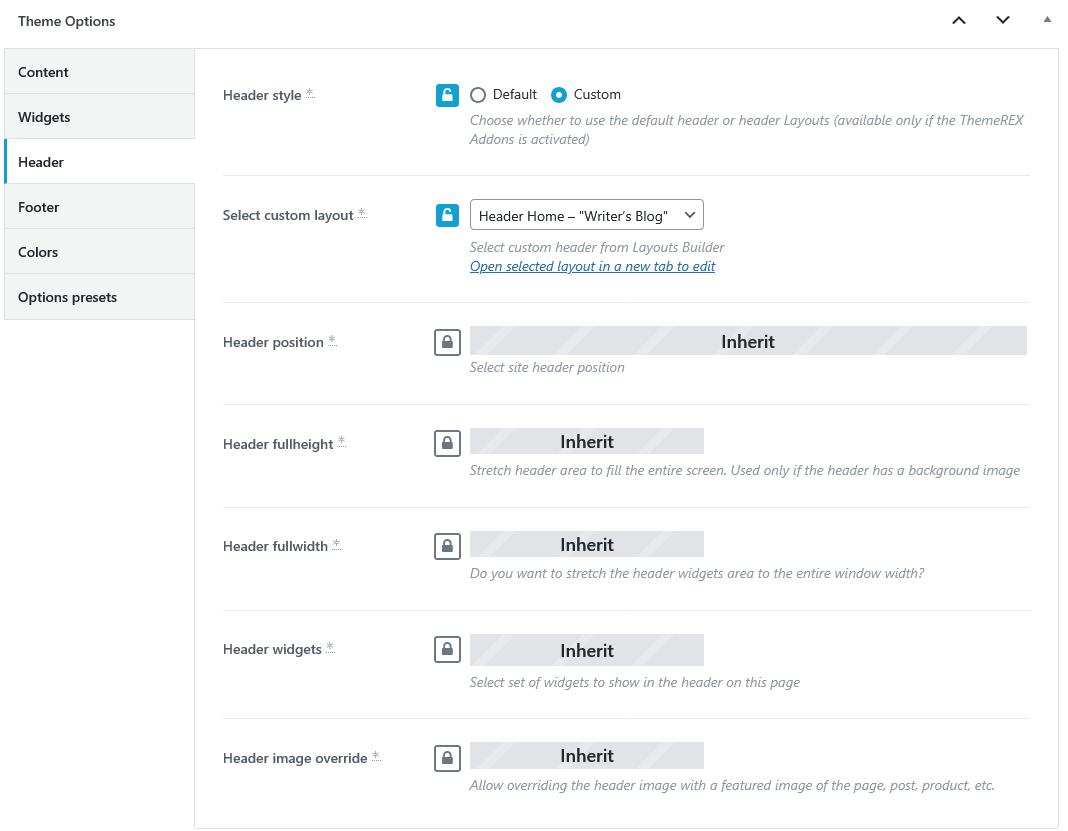The width and height of the screenshot is (1068, 831).
Task: Open the Content tab
Action: [x=99, y=72]
